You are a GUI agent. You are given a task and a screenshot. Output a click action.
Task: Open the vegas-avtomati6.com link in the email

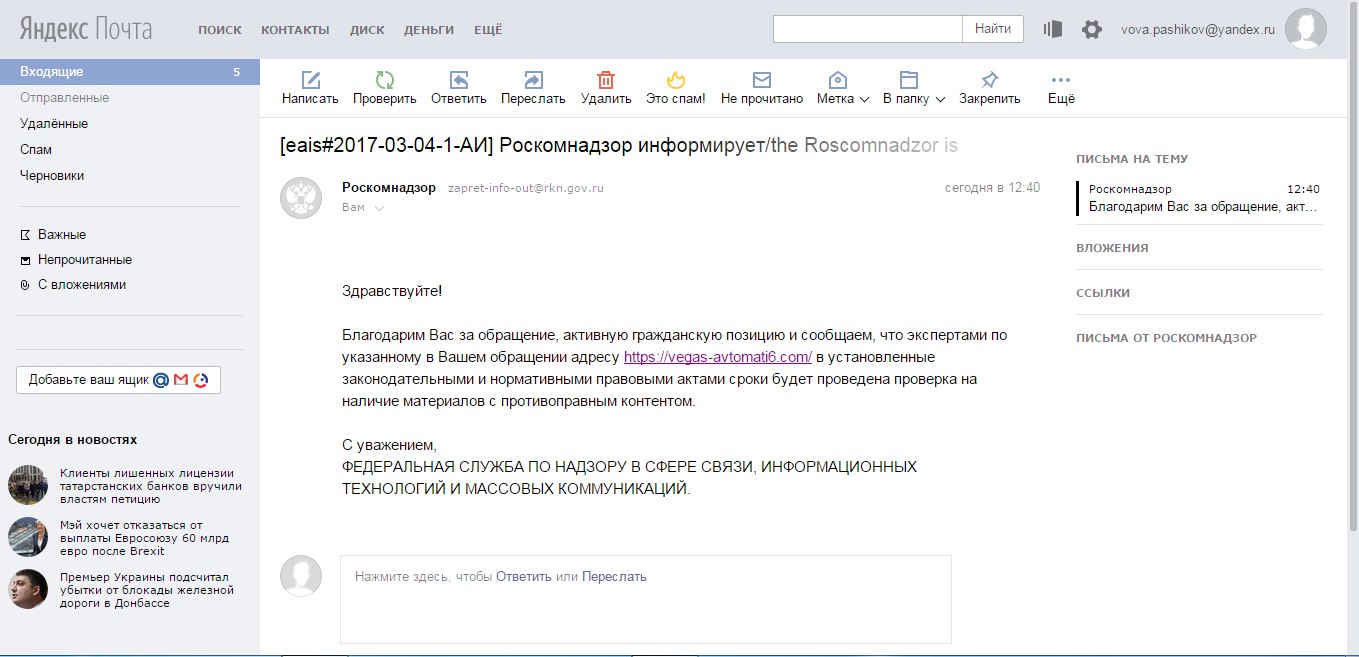(717, 357)
